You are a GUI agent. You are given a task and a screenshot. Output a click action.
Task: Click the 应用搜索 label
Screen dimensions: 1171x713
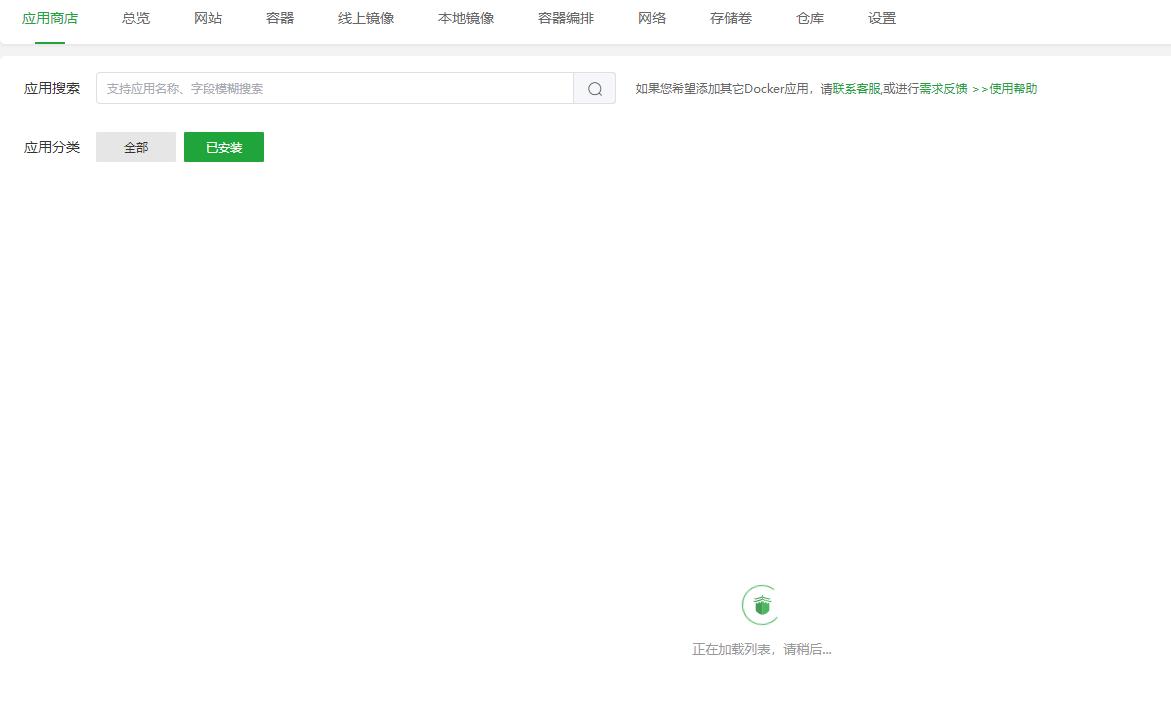pos(52,88)
